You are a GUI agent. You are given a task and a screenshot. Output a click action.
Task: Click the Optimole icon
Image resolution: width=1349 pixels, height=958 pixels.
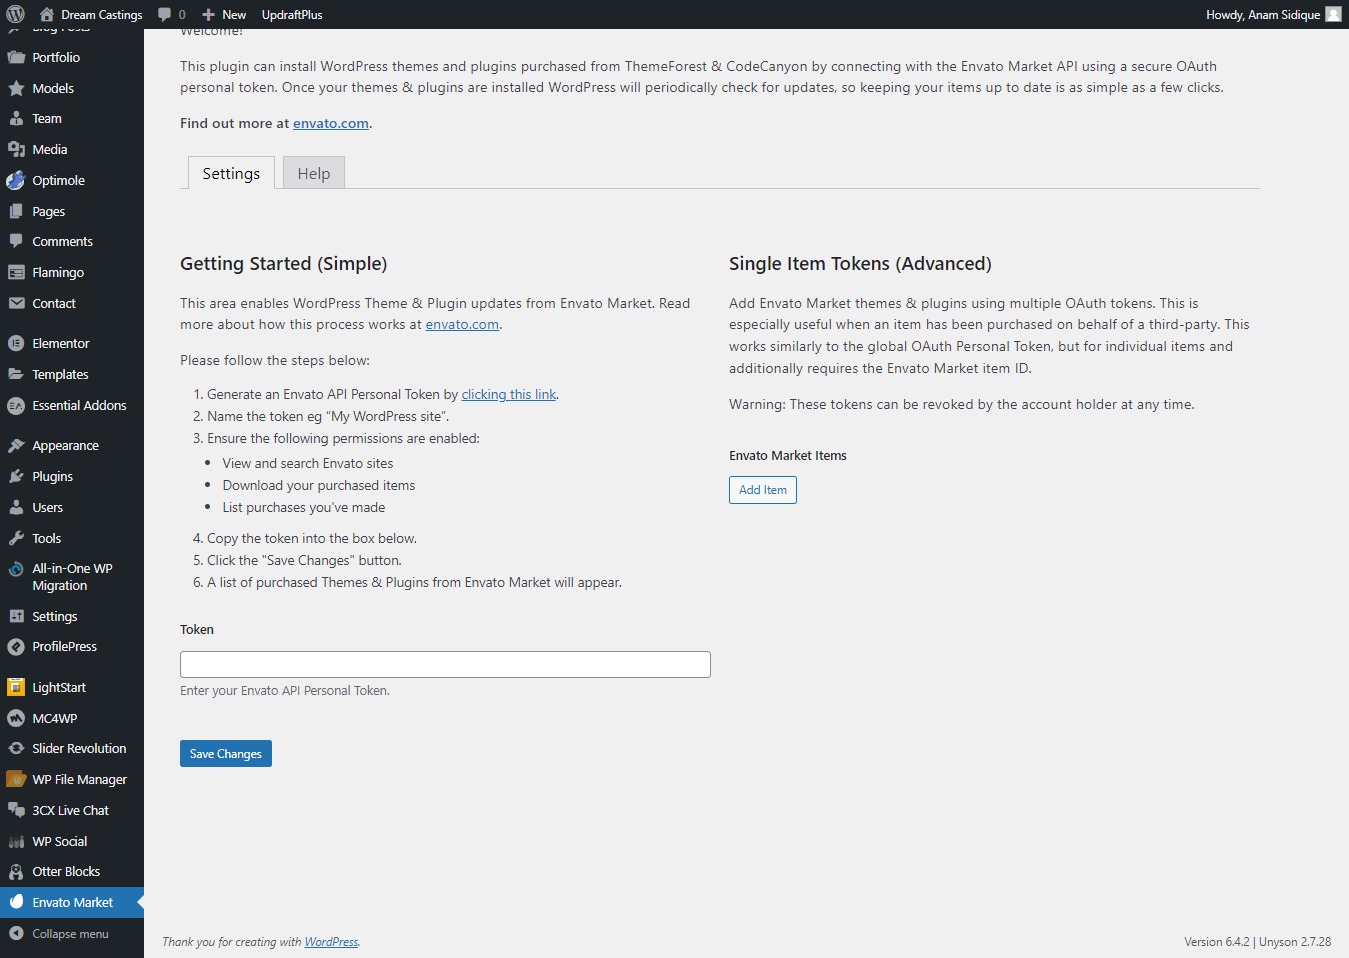coord(16,180)
